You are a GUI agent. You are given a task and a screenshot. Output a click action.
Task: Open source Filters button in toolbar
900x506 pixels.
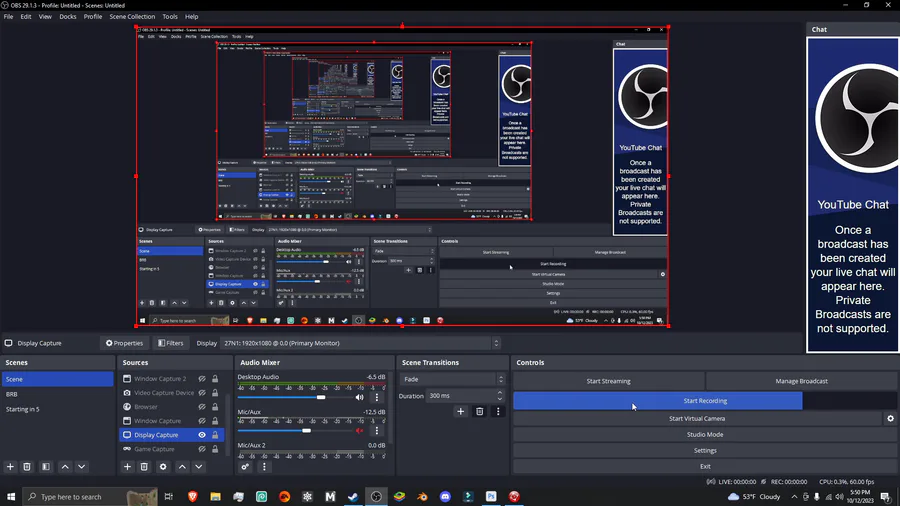click(170, 343)
